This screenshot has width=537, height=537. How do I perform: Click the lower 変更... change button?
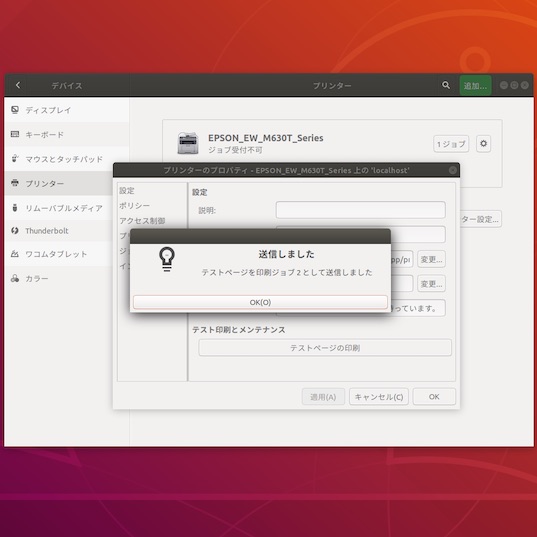pyautogui.click(x=431, y=284)
